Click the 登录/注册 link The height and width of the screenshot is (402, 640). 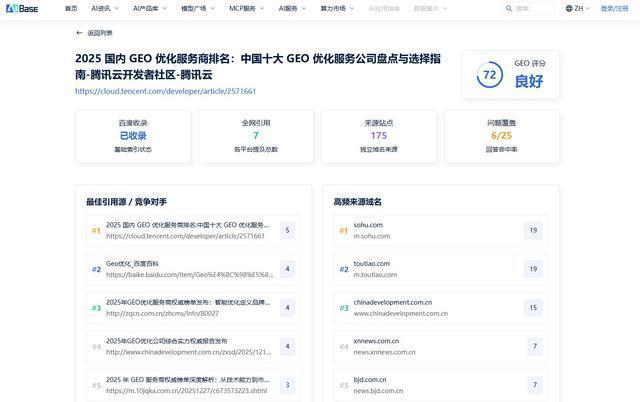click(615, 8)
